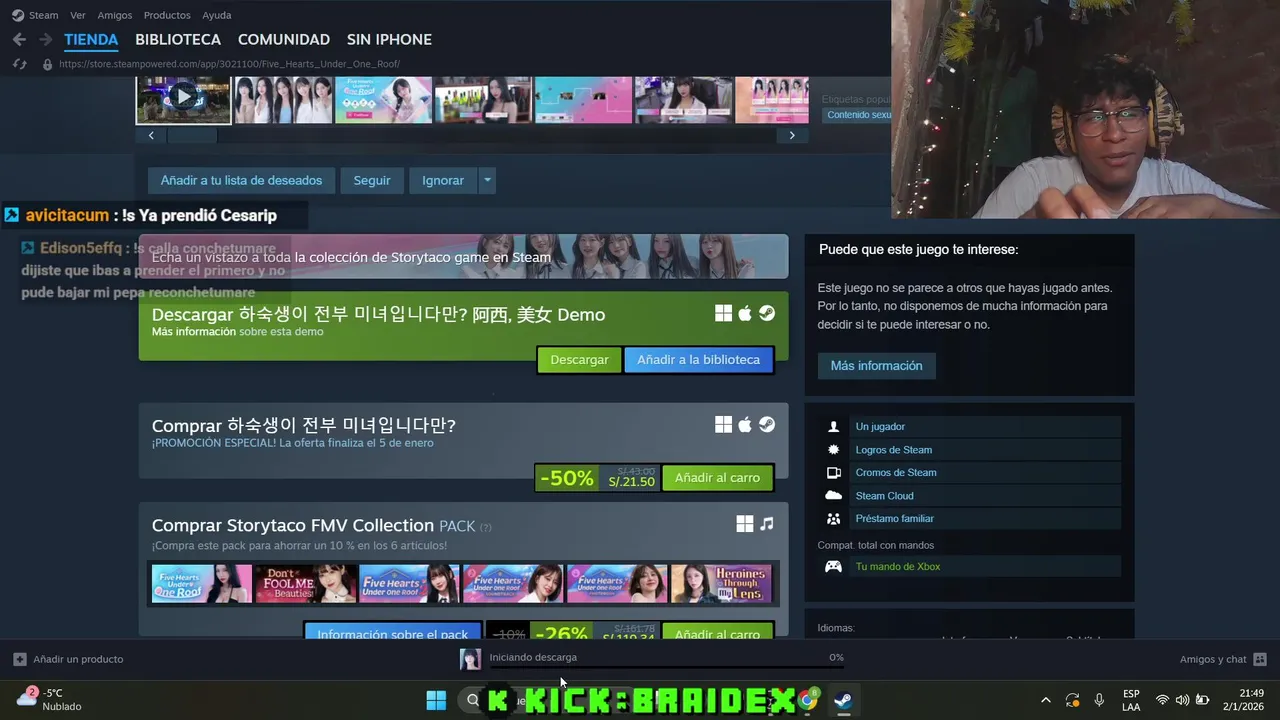Image resolution: width=1280 pixels, height=720 pixels.
Task: Click the green Descargar demo button
Action: pos(579,360)
